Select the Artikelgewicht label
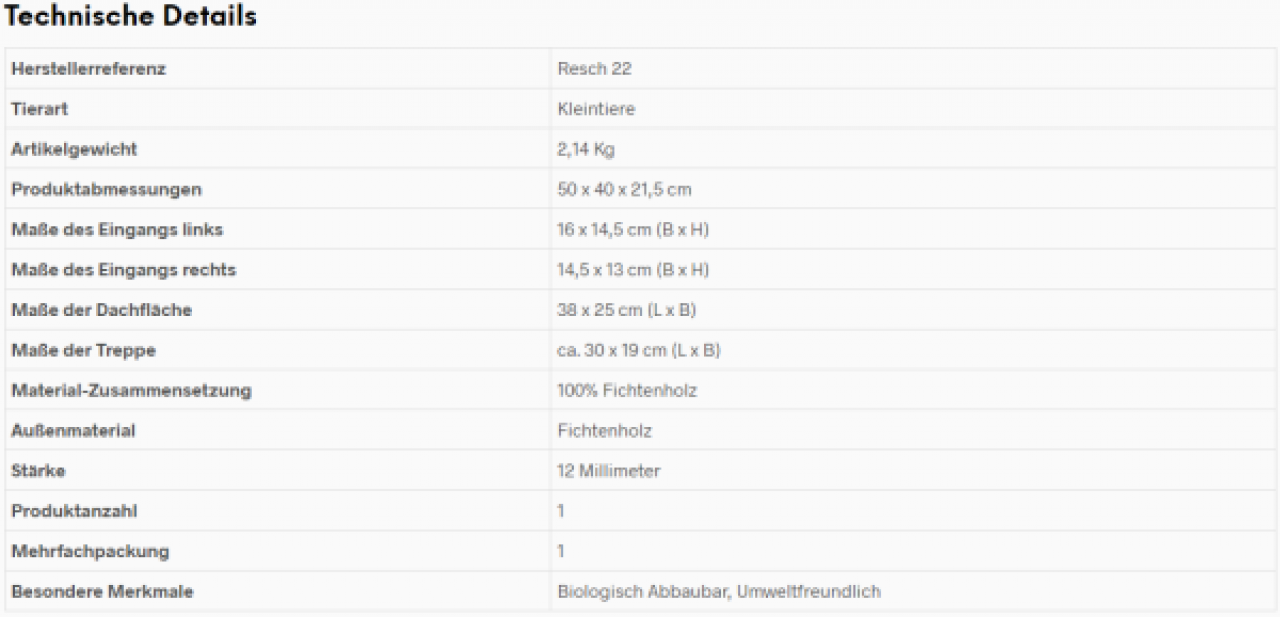The height and width of the screenshot is (617, 1280). point(74,149)
